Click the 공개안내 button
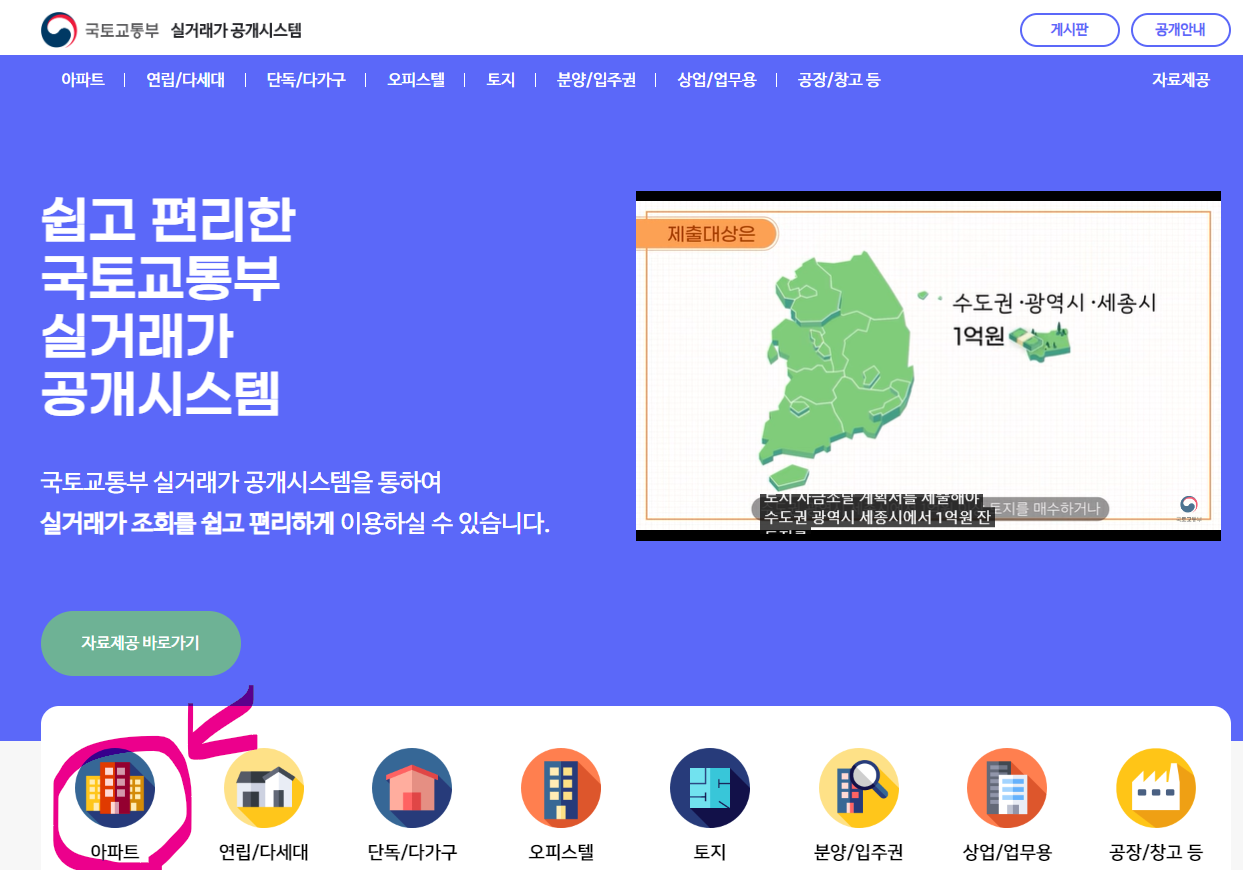 click(1180, 30)
